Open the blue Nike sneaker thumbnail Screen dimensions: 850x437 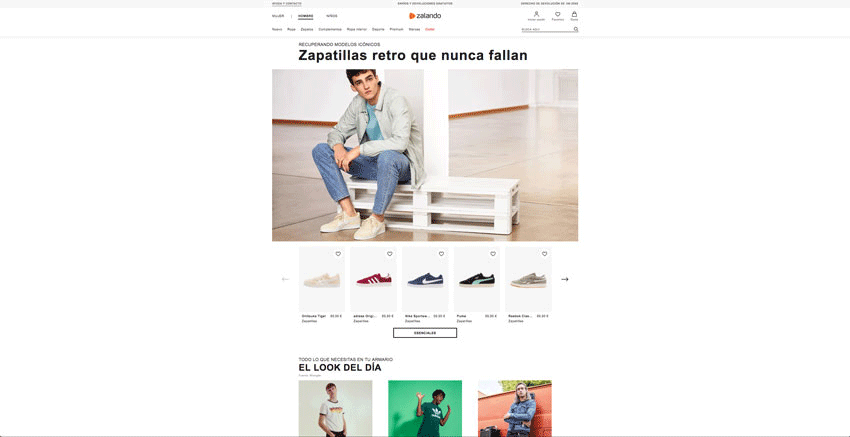click(x=425, y=279)
